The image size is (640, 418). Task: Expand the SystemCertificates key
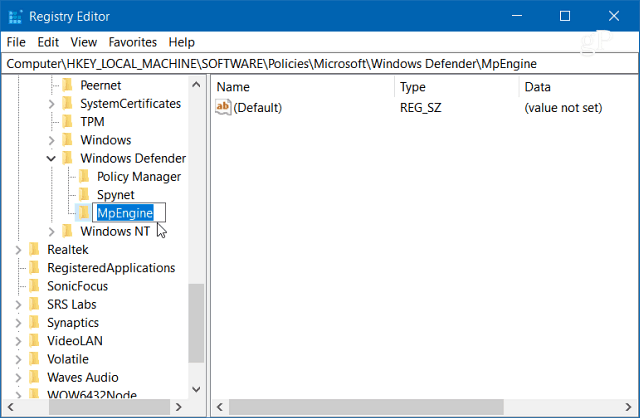point(51,104)
